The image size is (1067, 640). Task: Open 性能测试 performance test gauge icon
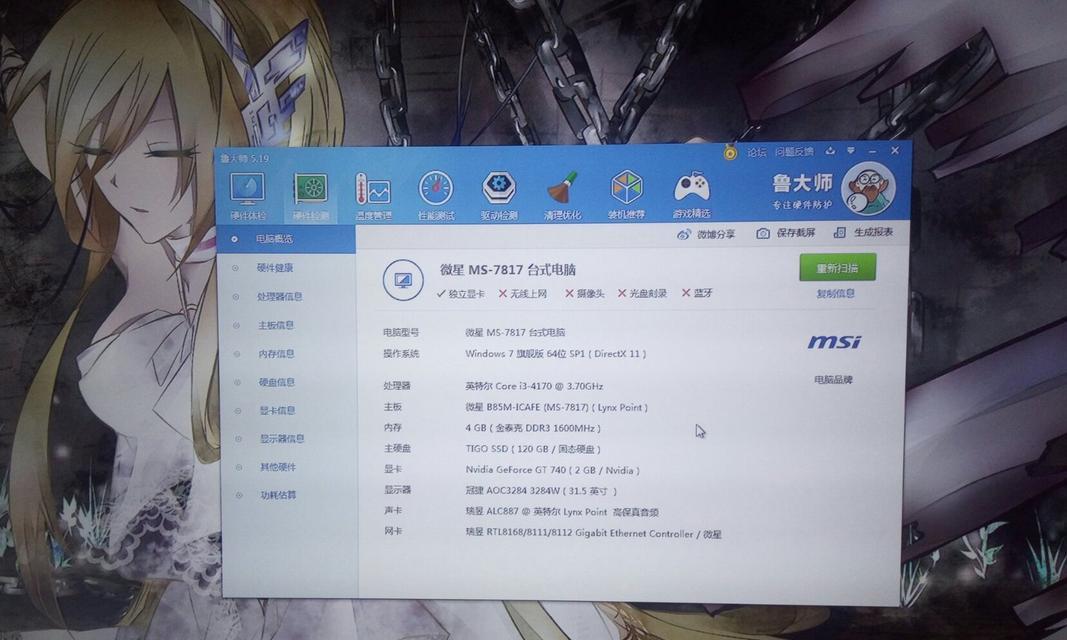coord(436,195)
